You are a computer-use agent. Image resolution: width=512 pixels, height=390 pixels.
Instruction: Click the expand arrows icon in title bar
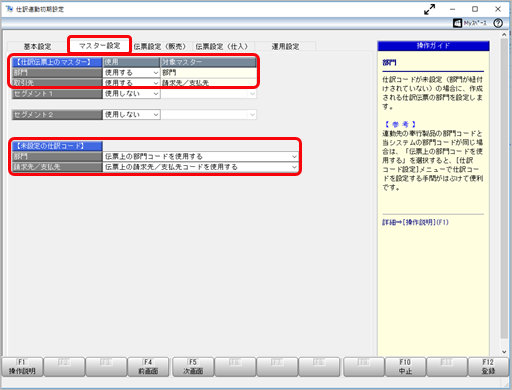429,9
